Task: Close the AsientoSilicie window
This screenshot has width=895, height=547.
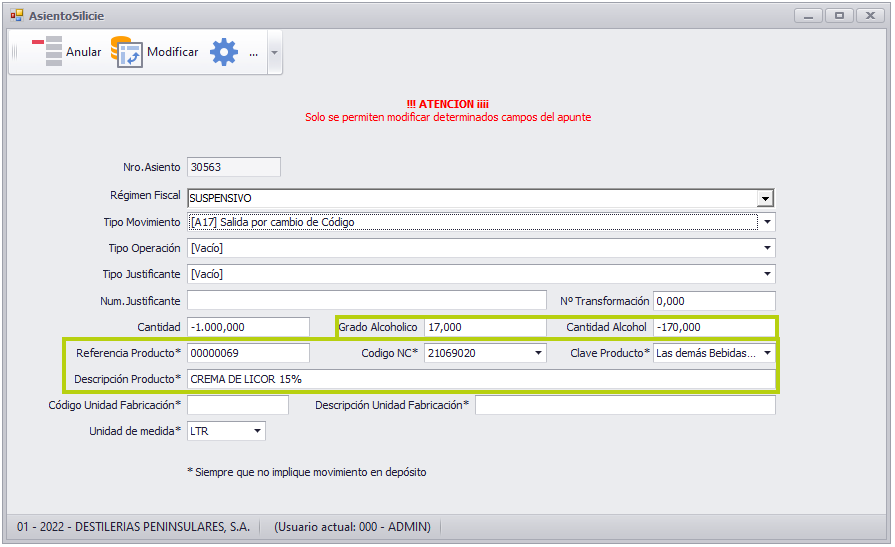Action: click(870, 15)
